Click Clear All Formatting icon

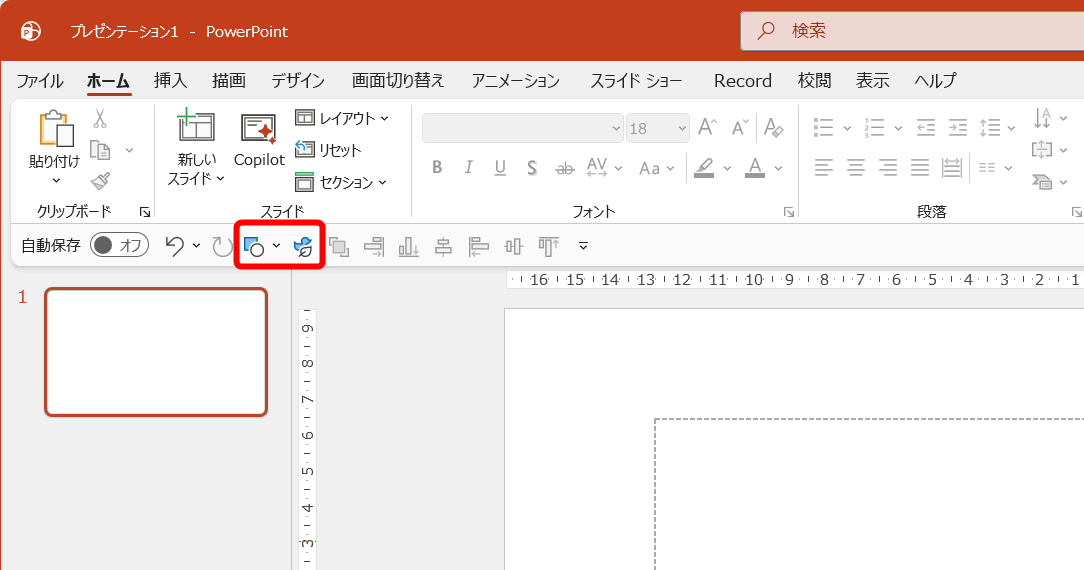tap(774, 127)
